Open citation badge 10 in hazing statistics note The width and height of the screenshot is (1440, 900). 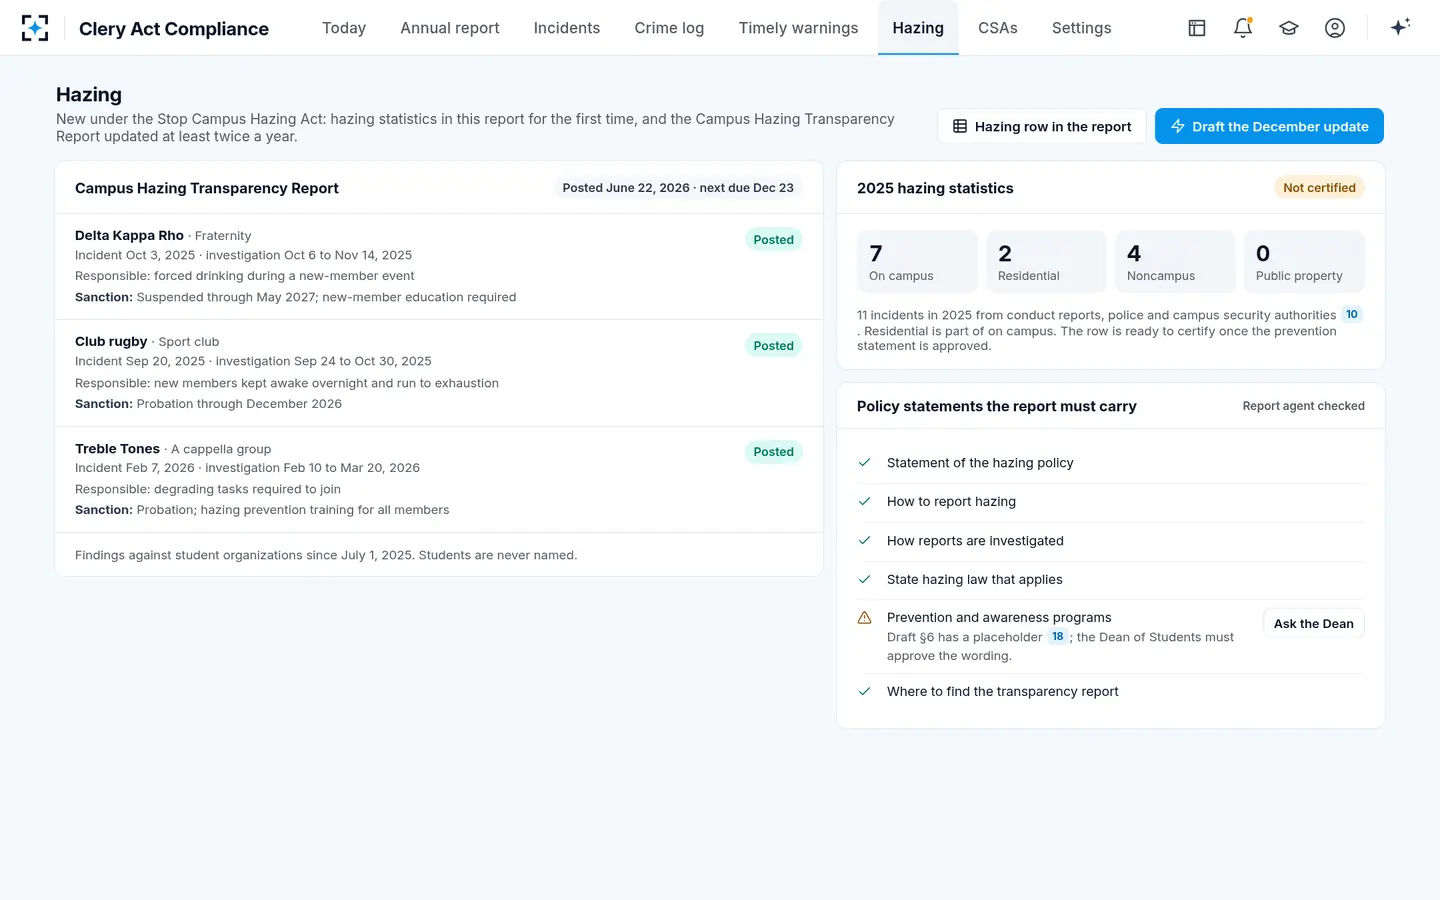[1352, 314]
